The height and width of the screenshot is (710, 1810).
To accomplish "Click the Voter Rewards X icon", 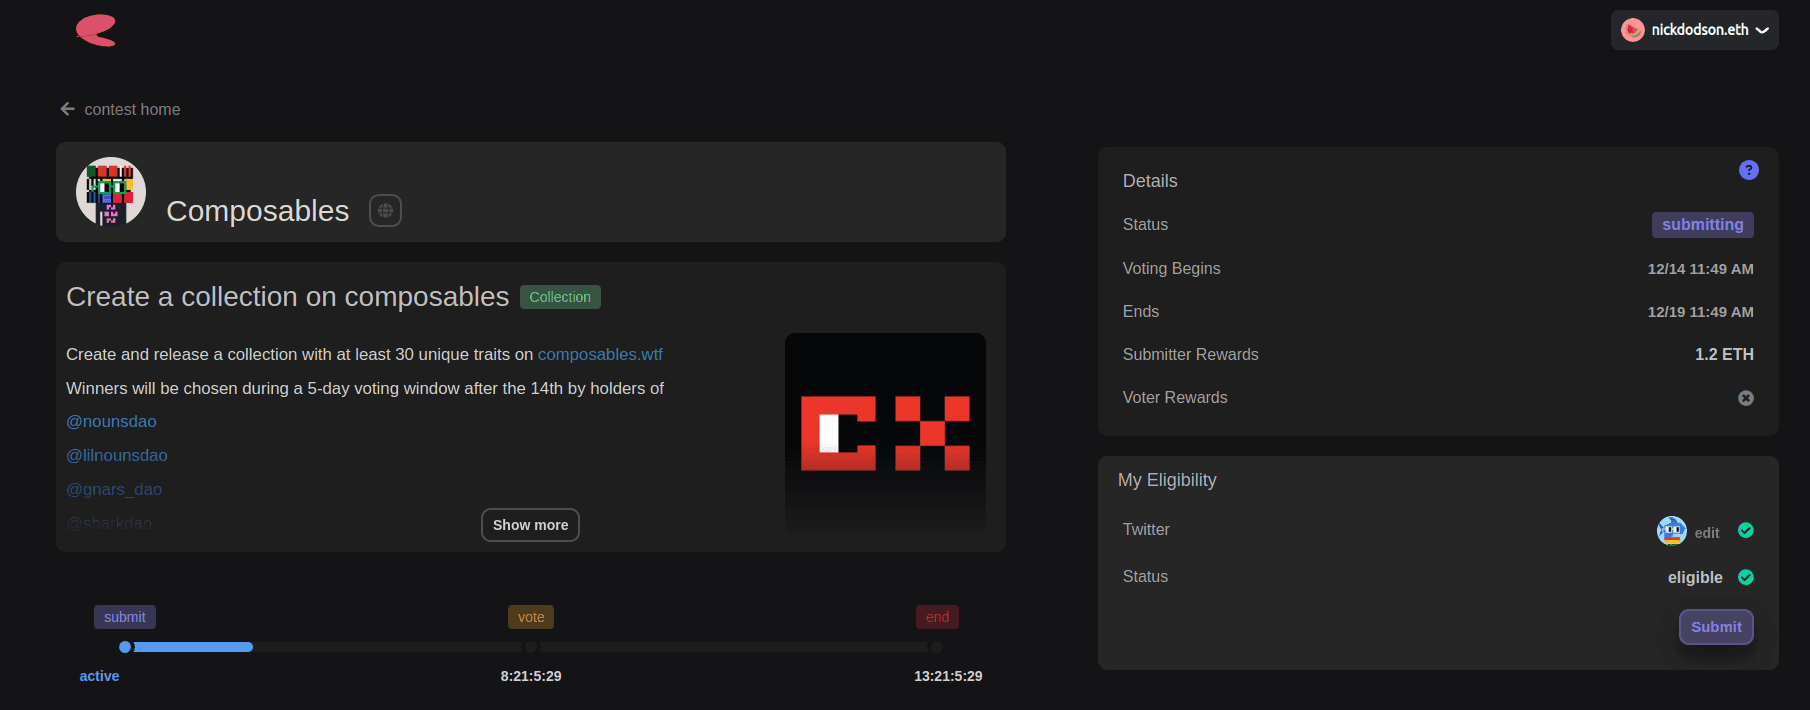I will point(1745,398).
